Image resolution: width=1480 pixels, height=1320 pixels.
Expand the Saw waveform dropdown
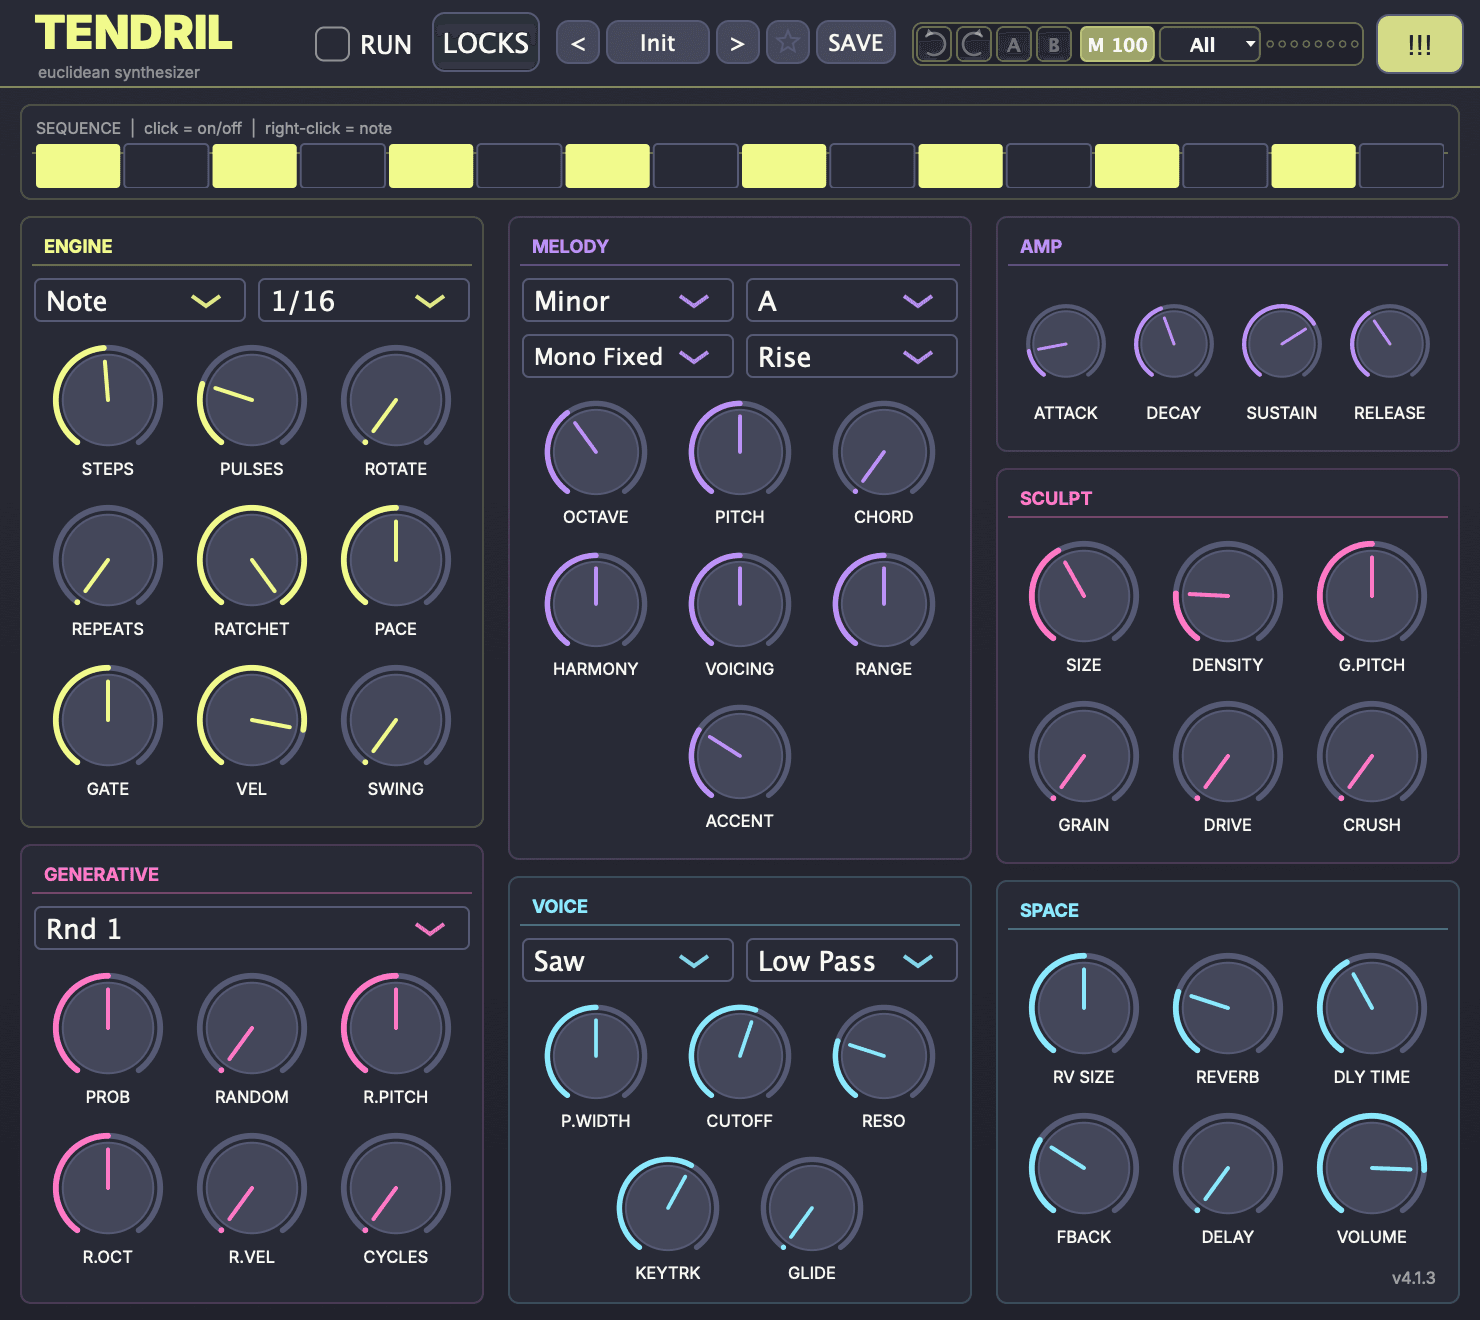pos(628,960)
